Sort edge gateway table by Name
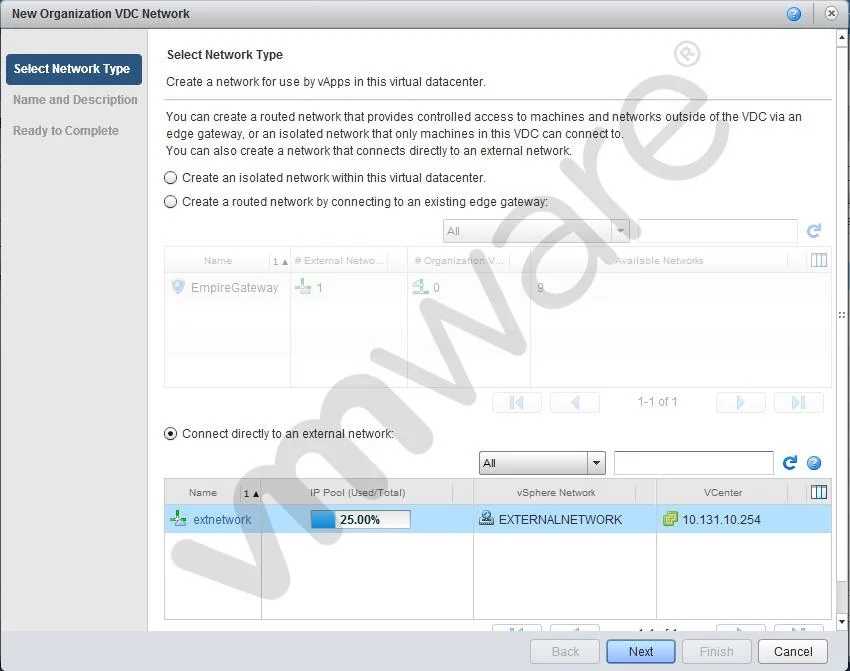 pyautogui.click(x=218, y=261)
